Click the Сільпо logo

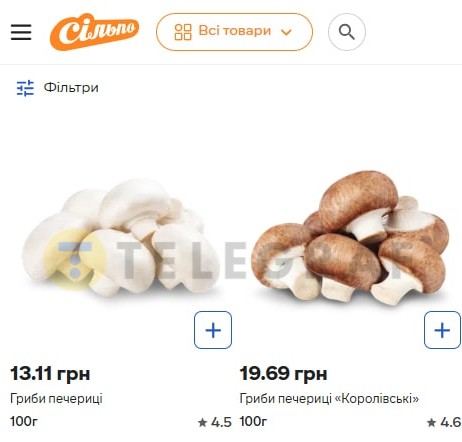pyautogui.click(x=94, y=32)
